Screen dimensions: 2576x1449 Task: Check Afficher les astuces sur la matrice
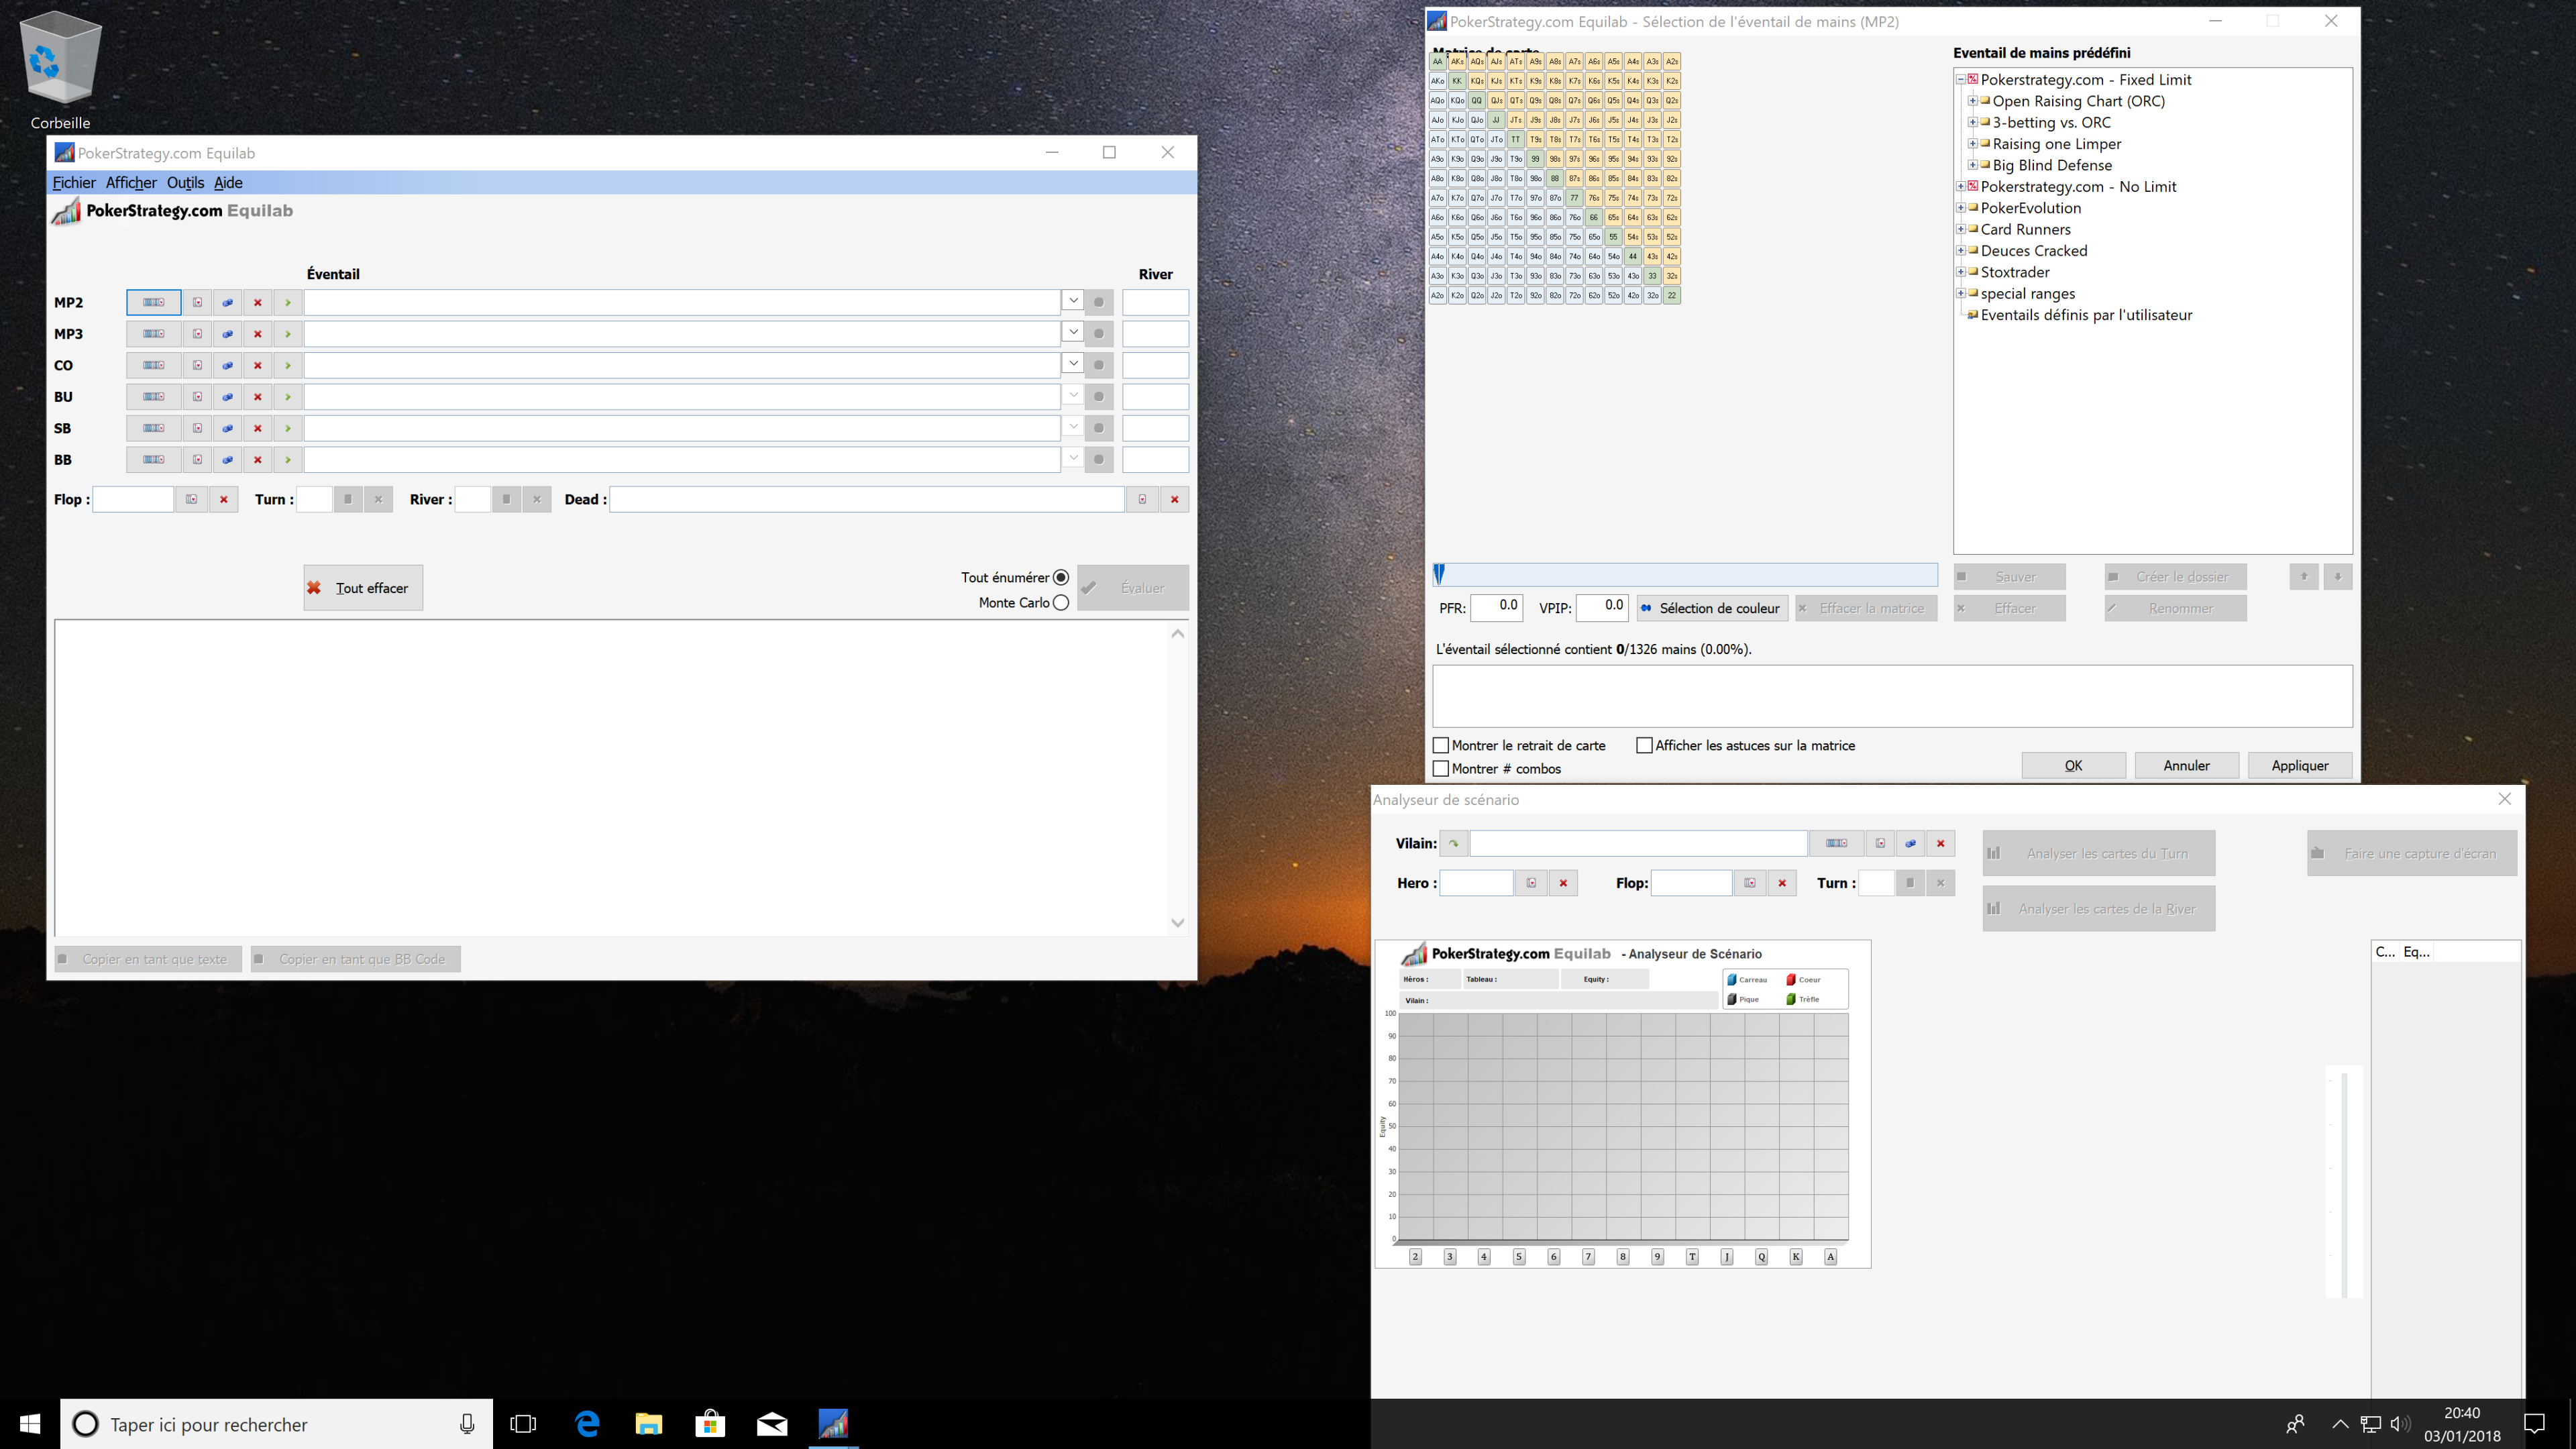tap(1644, 745)
